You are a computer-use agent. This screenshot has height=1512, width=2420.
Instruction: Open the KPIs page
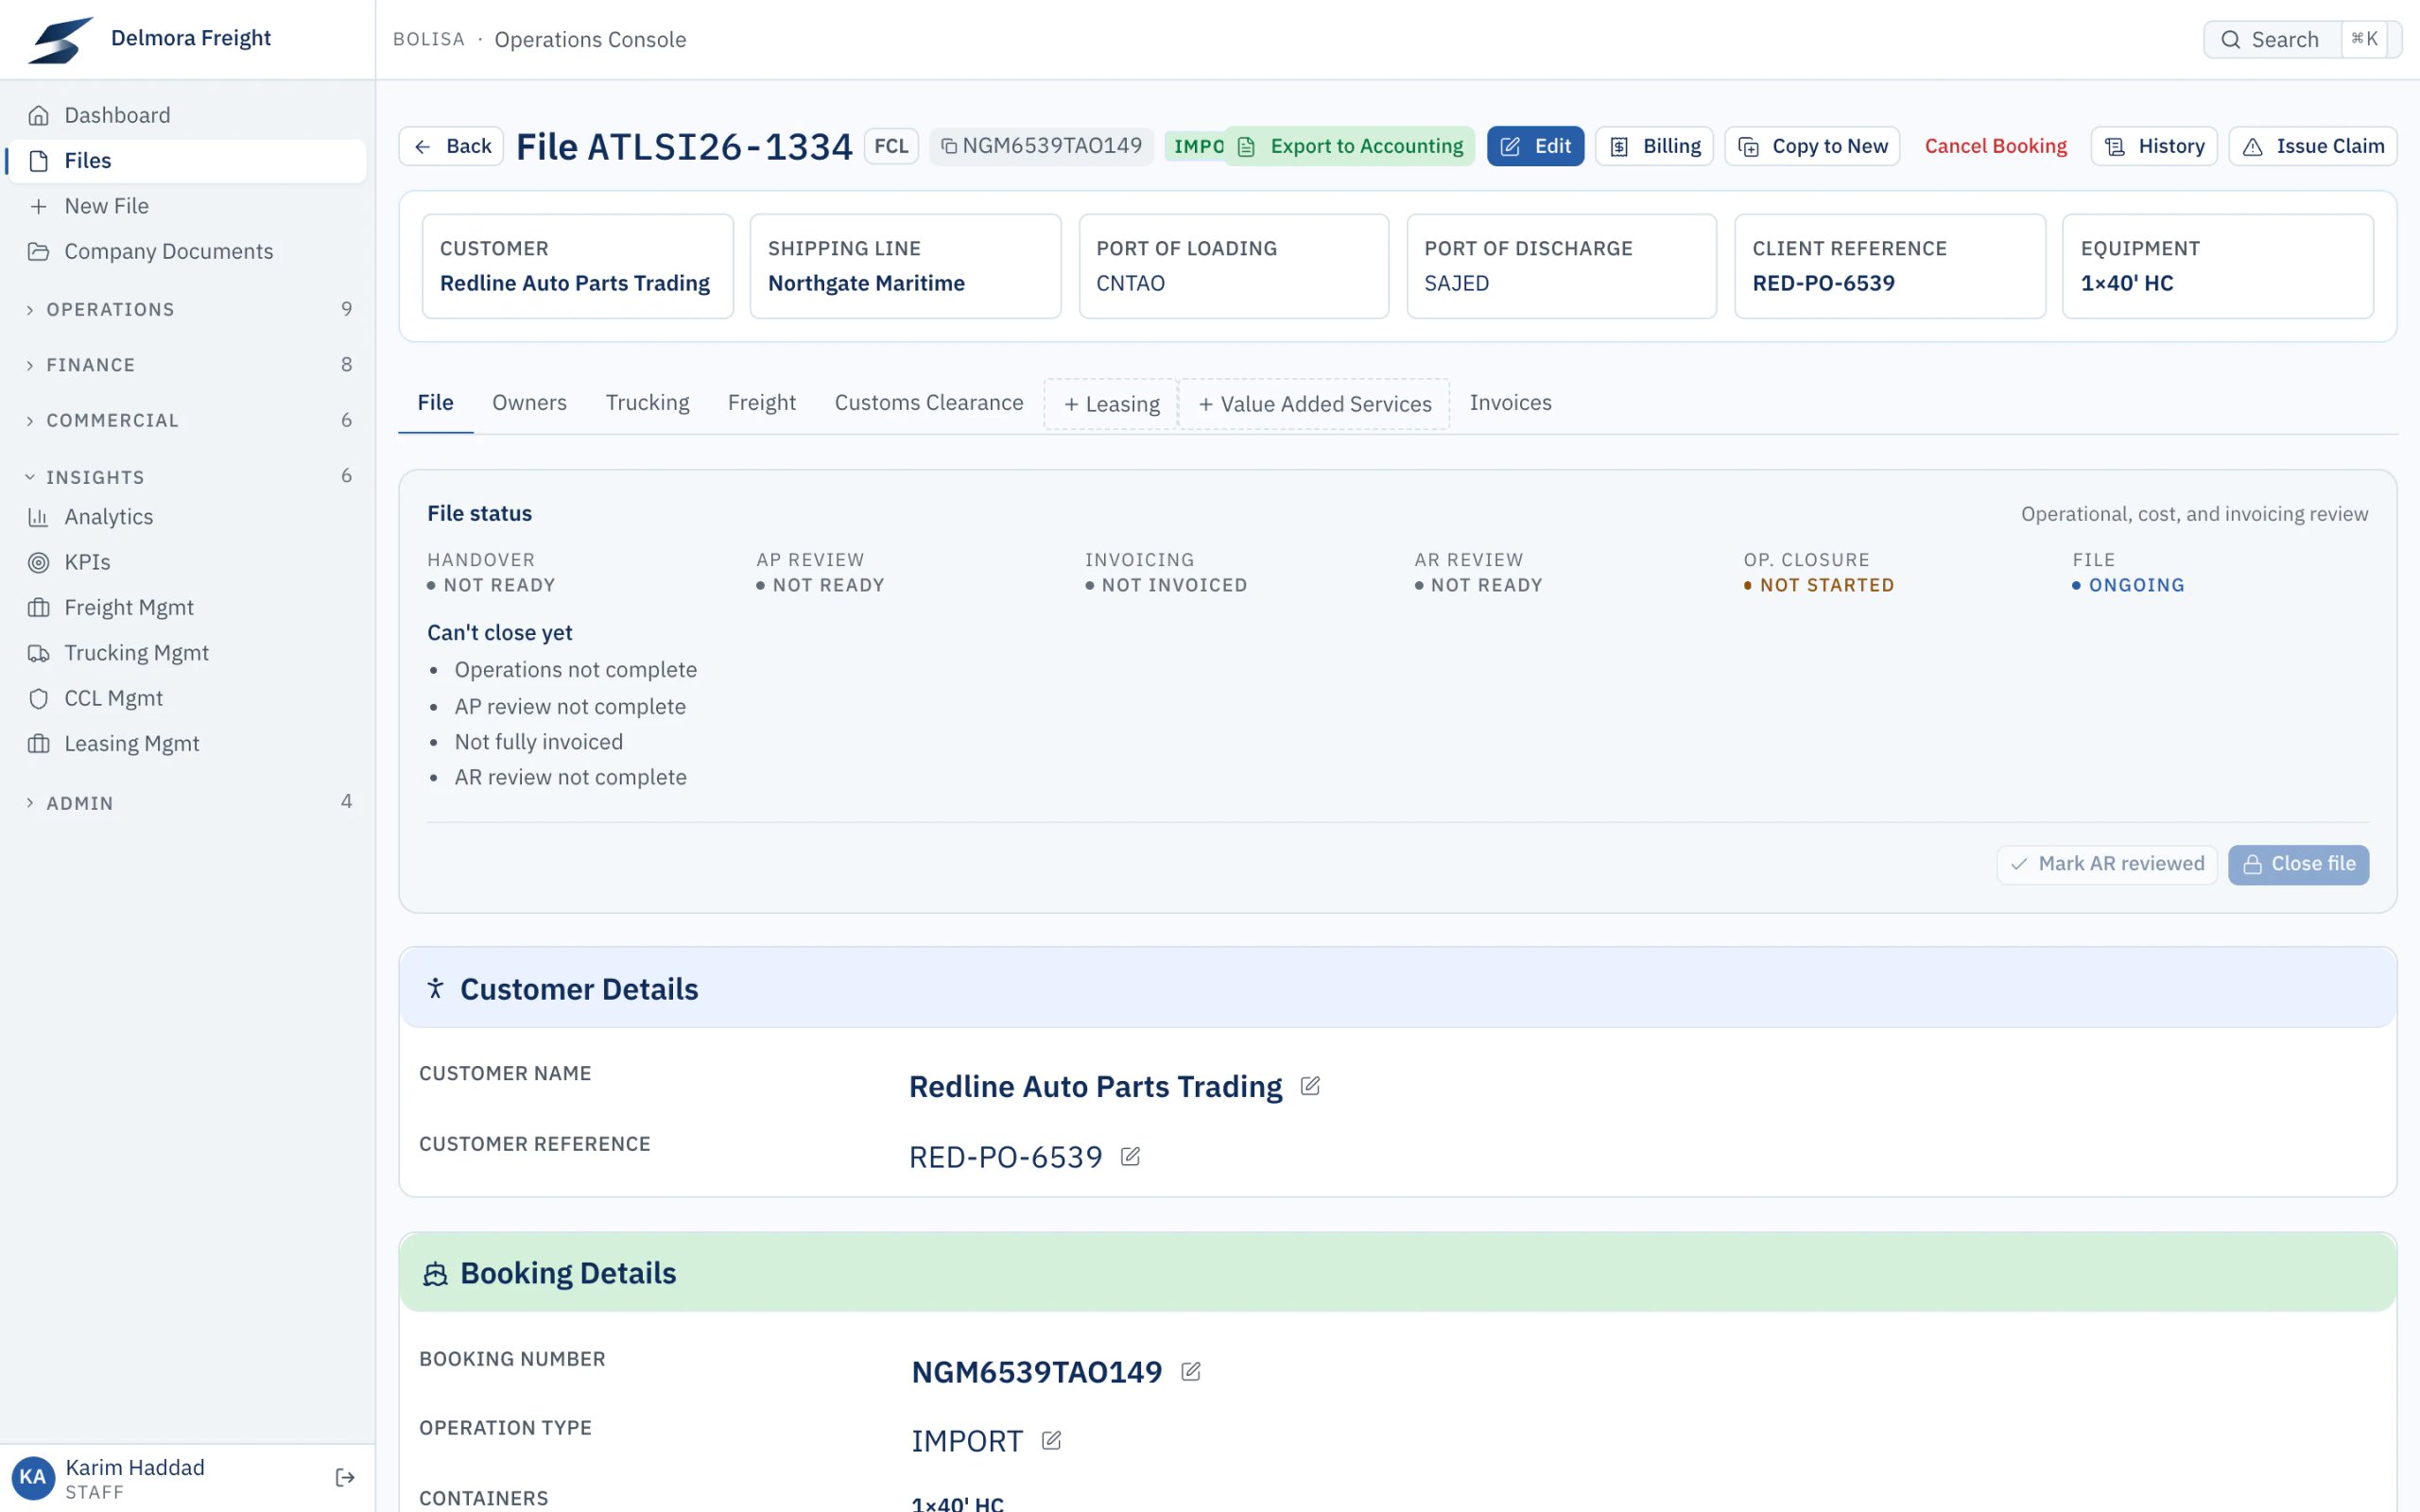(x=187, y=562)
